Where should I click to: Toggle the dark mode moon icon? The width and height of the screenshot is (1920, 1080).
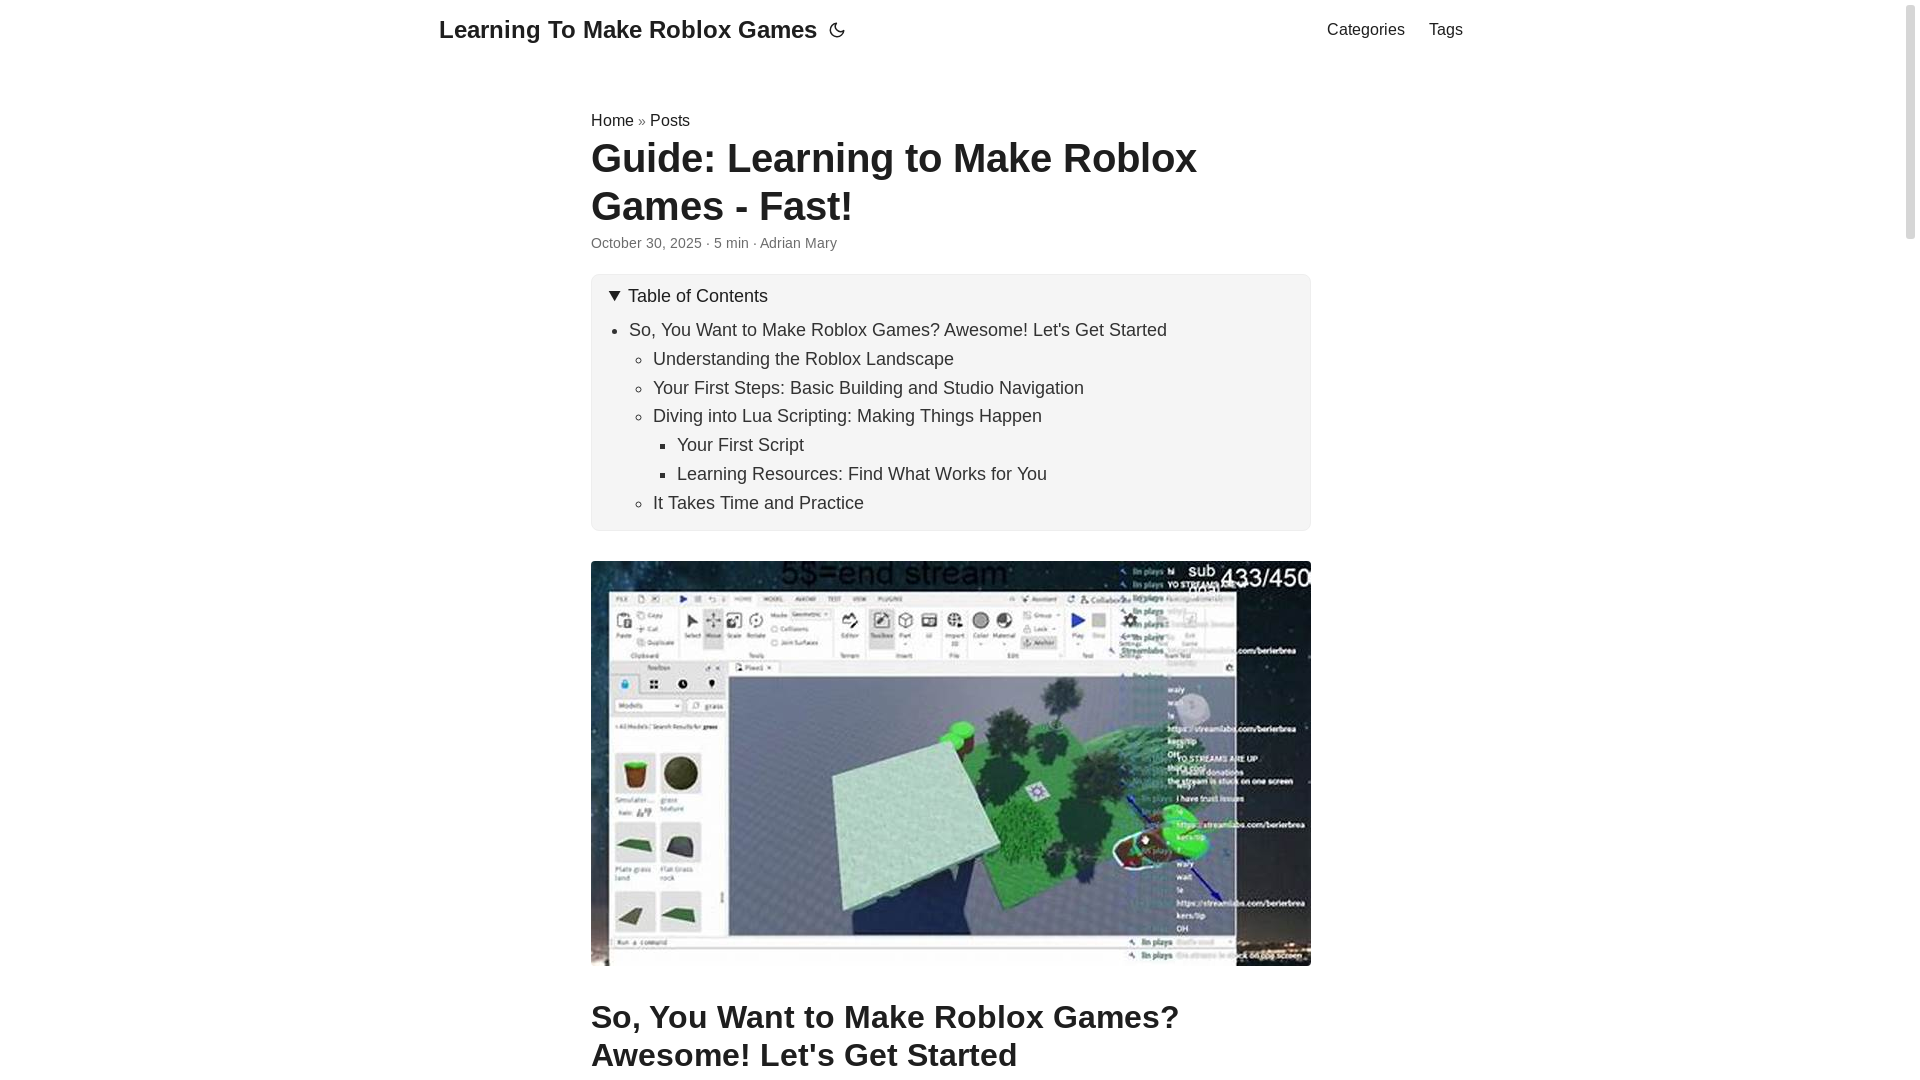click(x=837, y=30)
